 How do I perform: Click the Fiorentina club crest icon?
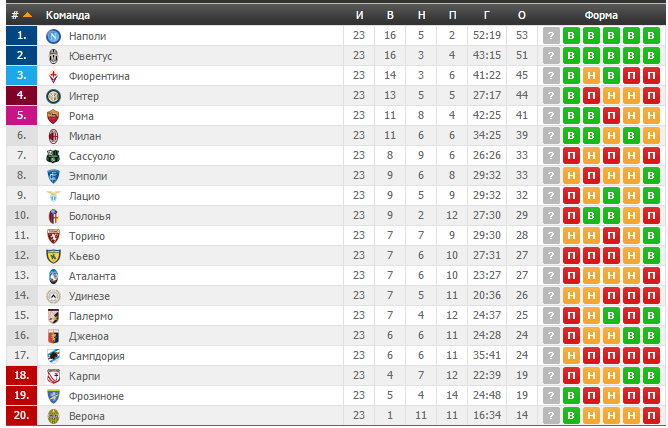click(53, 76)
